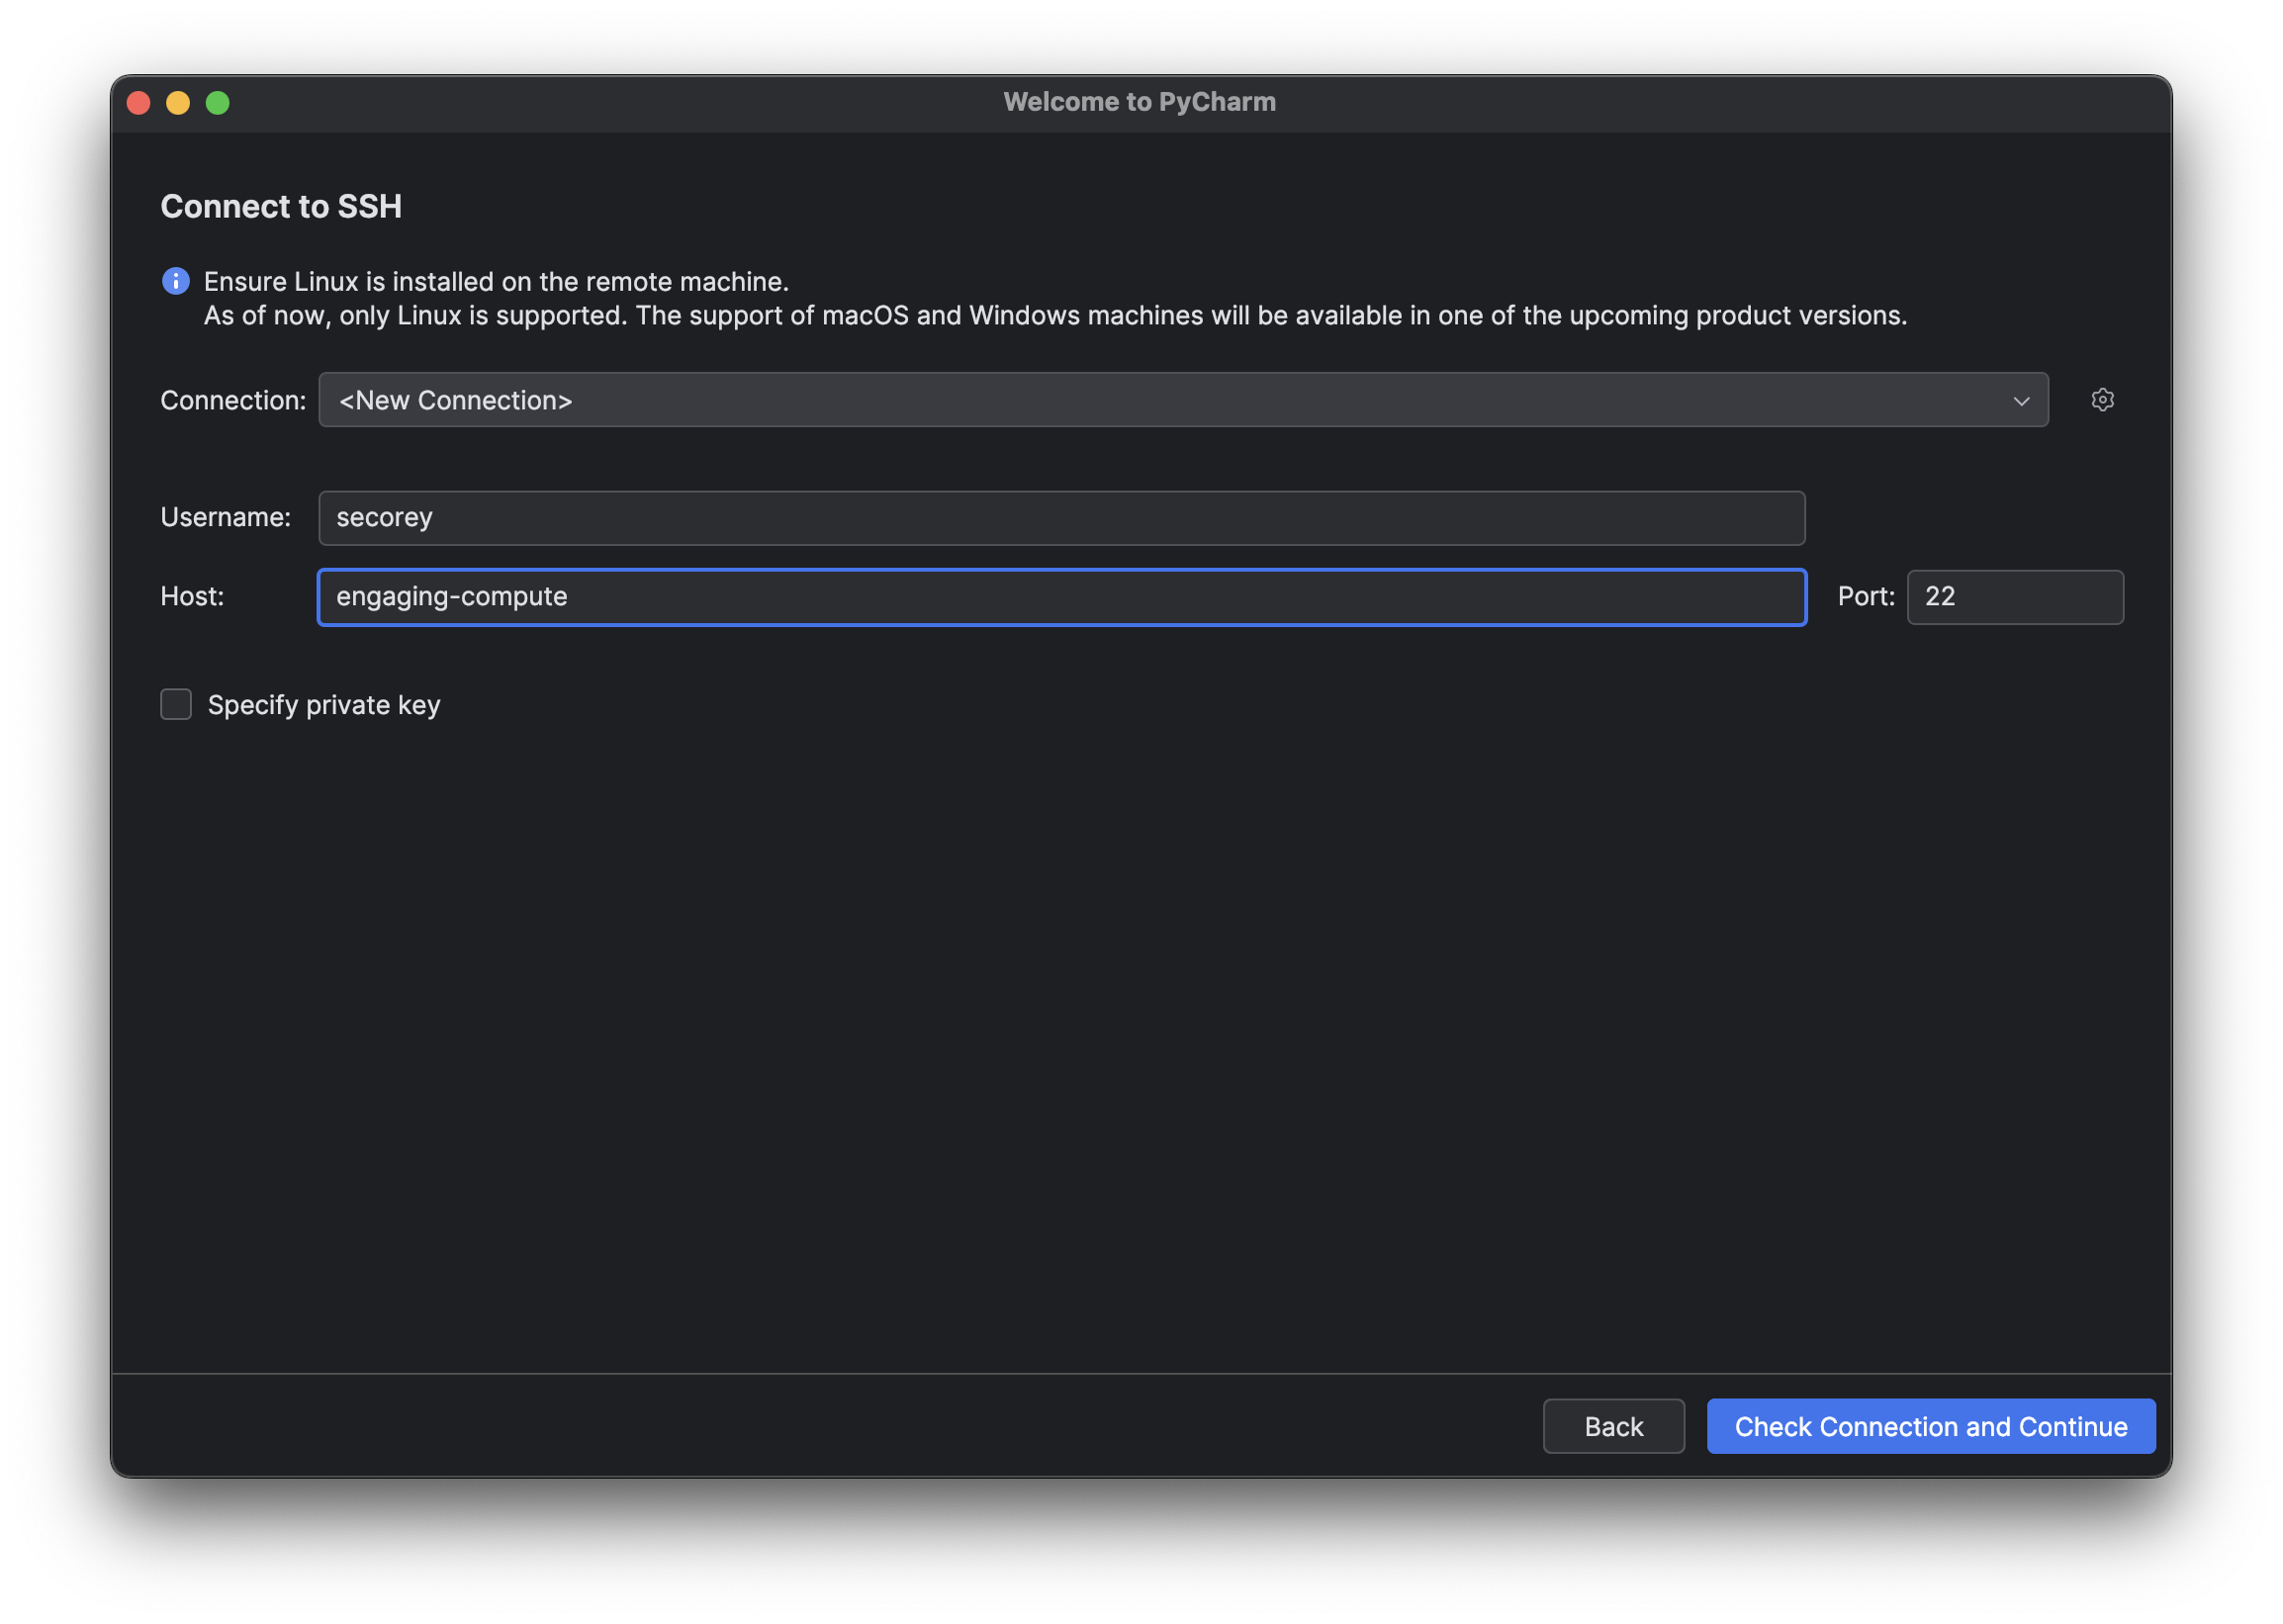
Task: Click the Connect to SSH heading
Action: coord(282,206)
